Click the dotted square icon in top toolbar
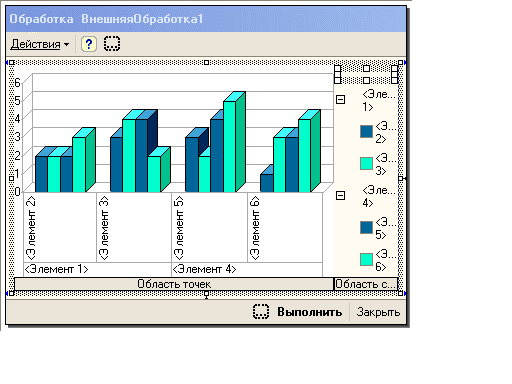 click(x=112, y=44)
